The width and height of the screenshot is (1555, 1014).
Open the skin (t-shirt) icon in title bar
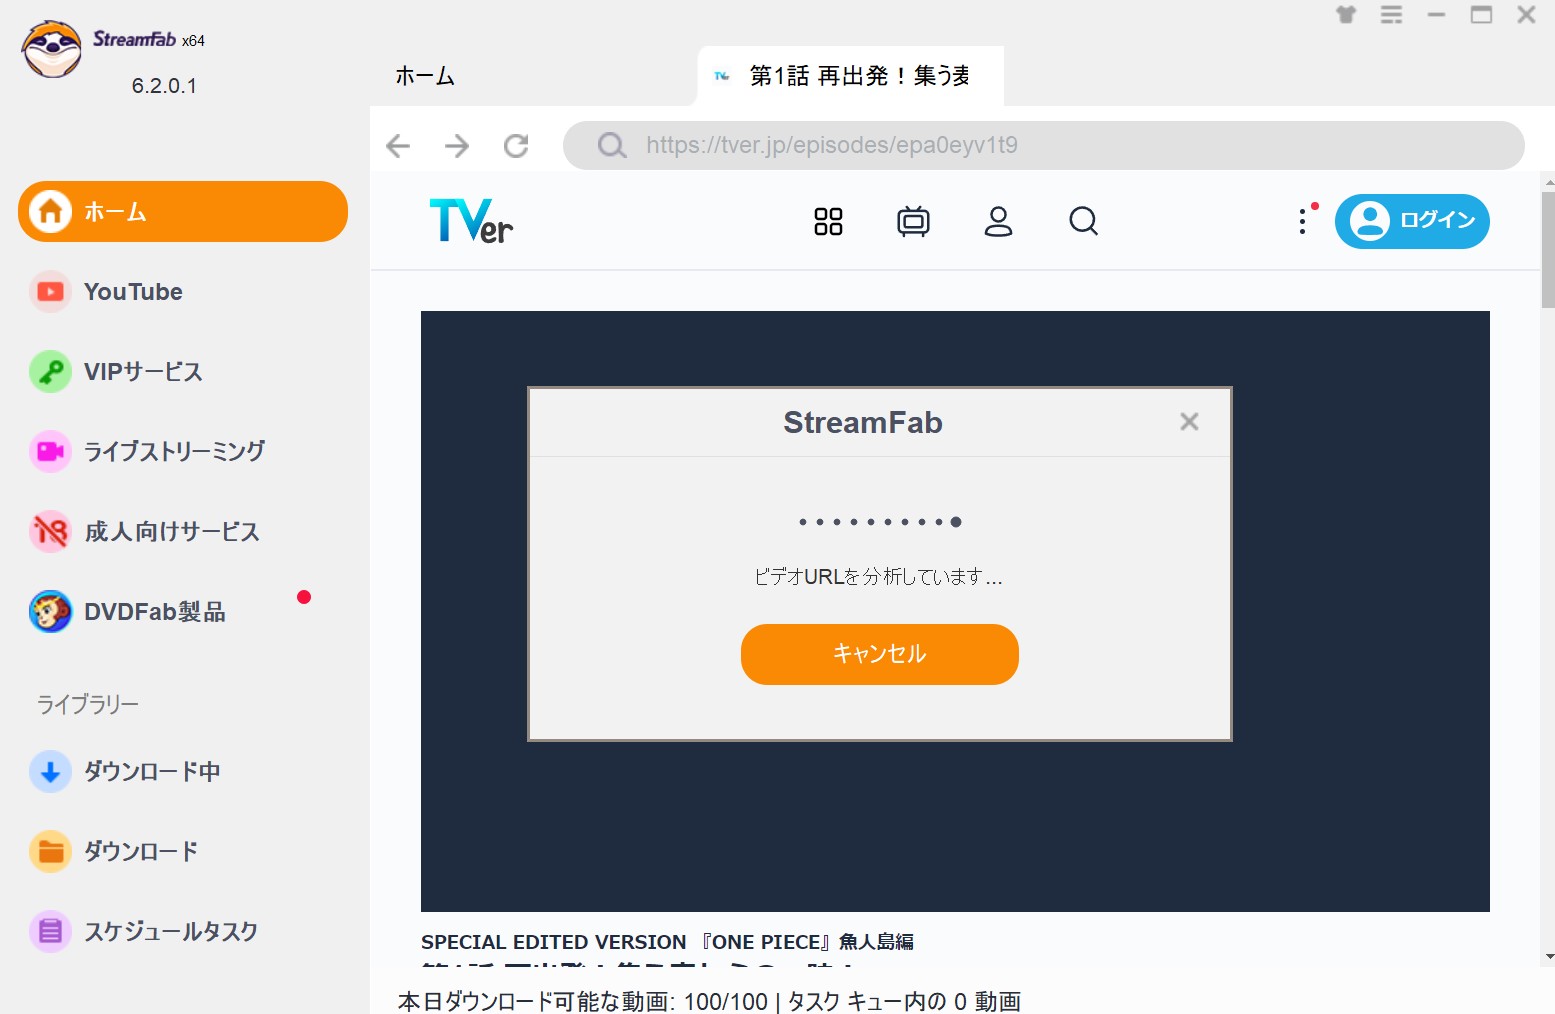point(1346,15)
